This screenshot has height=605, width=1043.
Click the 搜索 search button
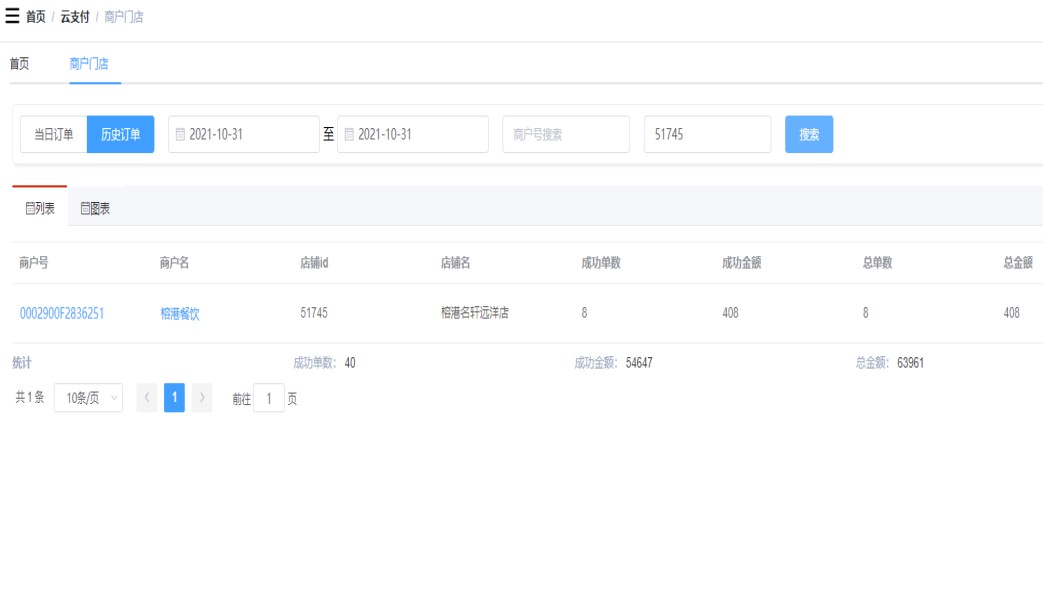tap(809, 135)
